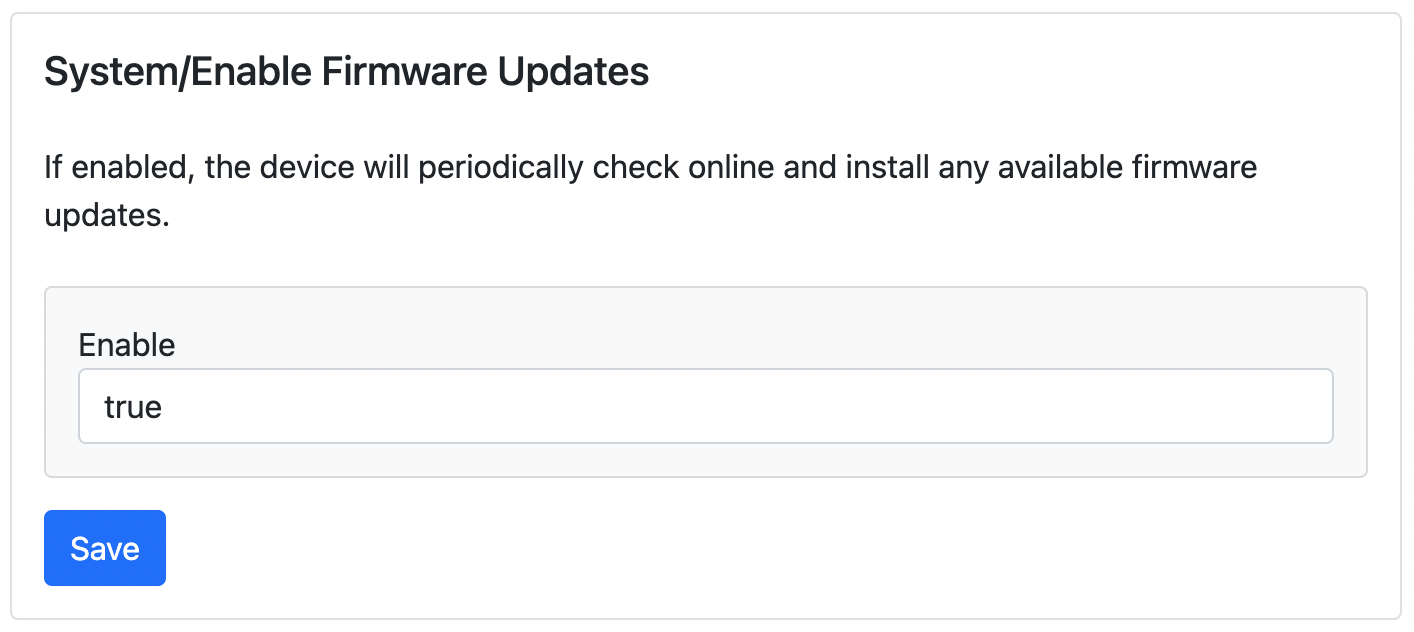Click the word "updates." on the second description line
1414x632 pixels.
[107, 216]
